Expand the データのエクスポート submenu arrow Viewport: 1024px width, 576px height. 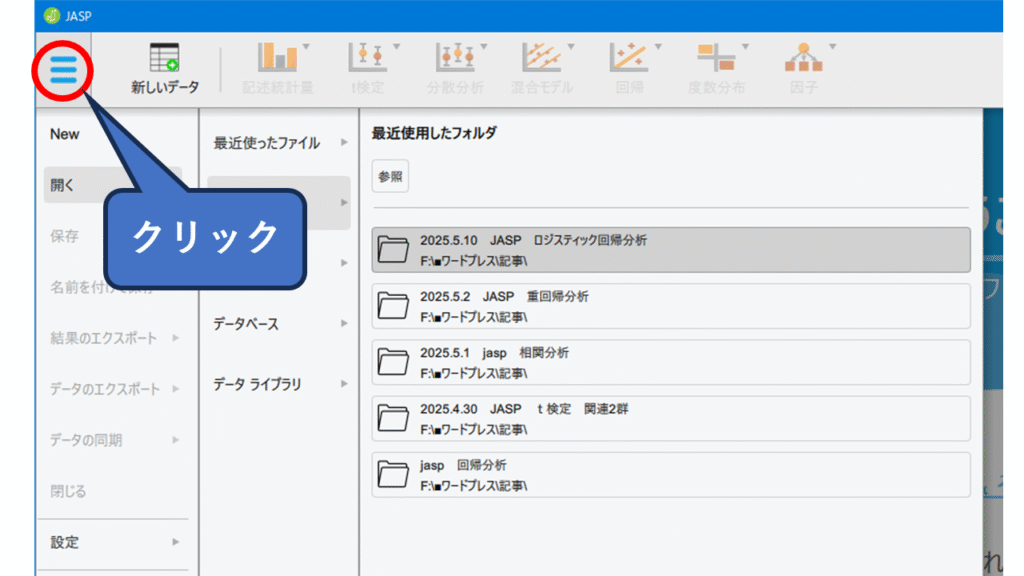click(176, 389)
